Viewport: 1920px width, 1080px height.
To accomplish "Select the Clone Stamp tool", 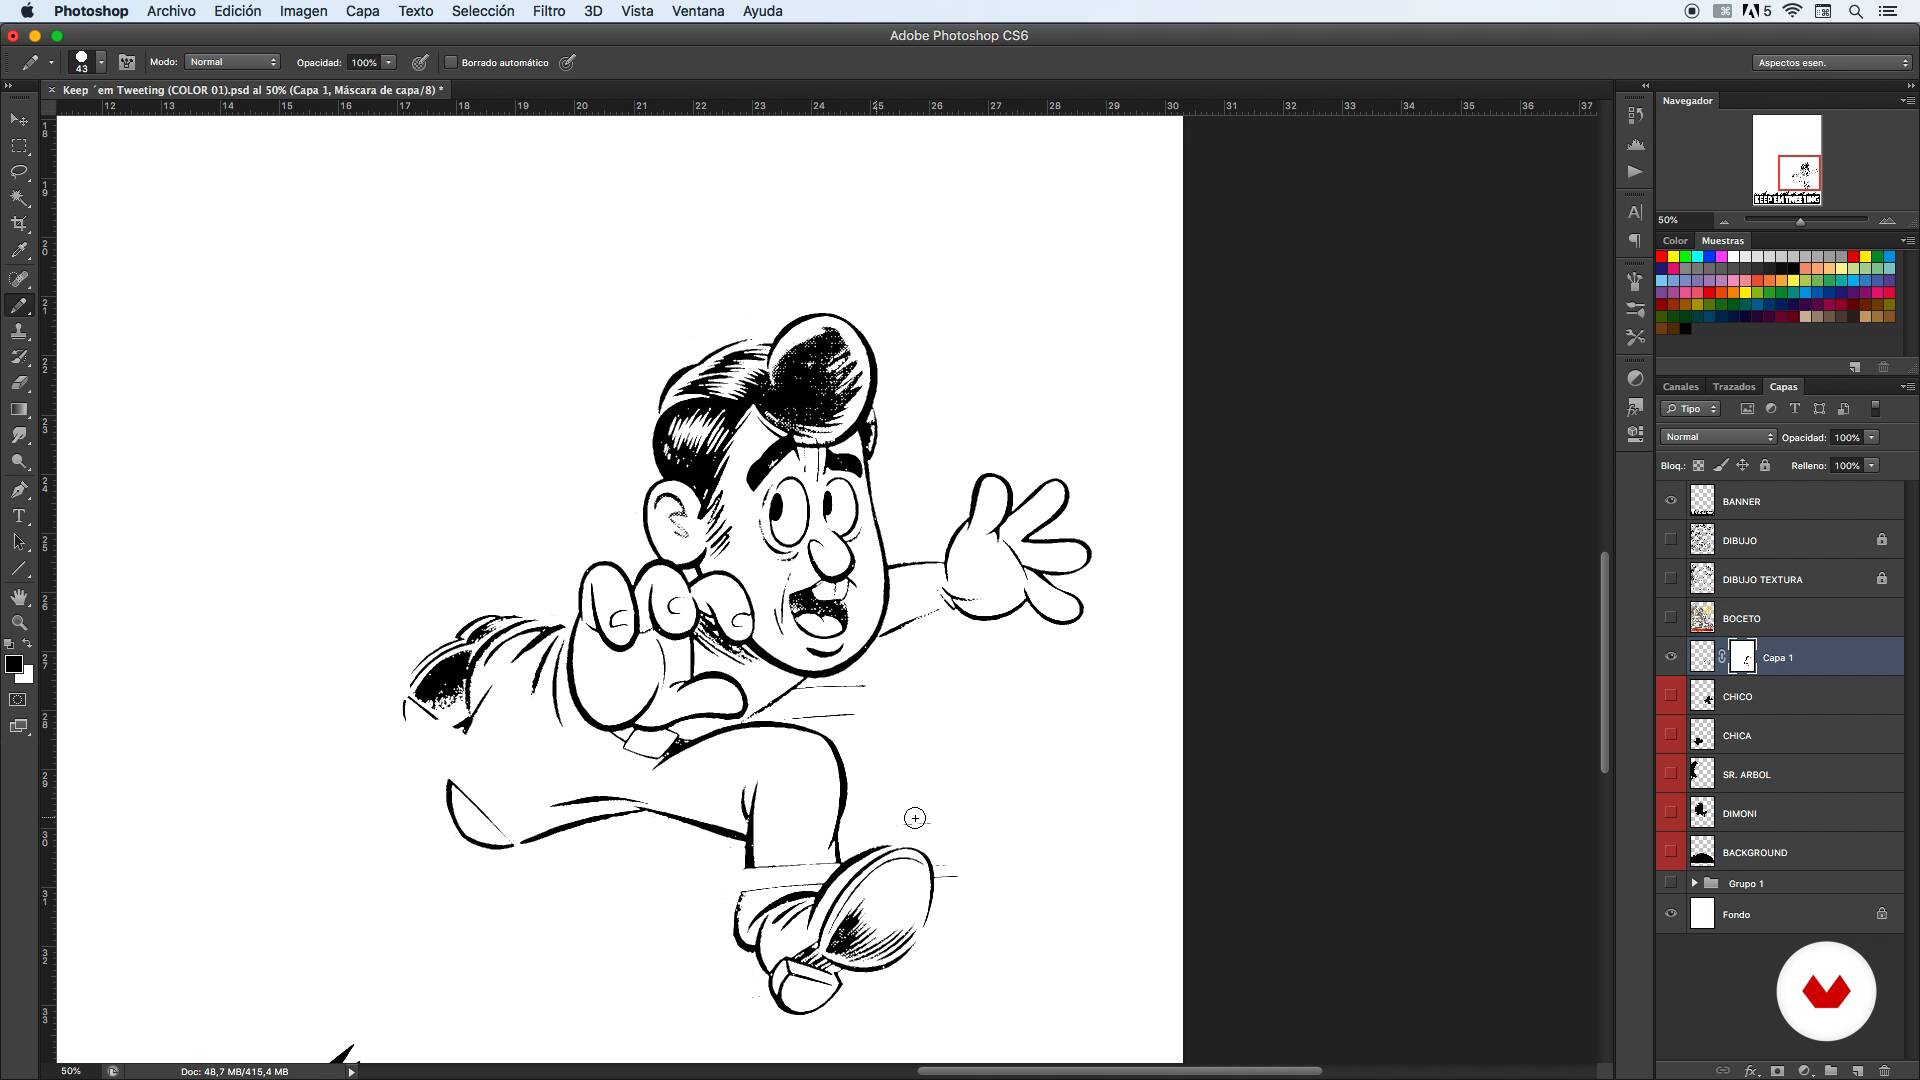I will click(x=19, y=332).
